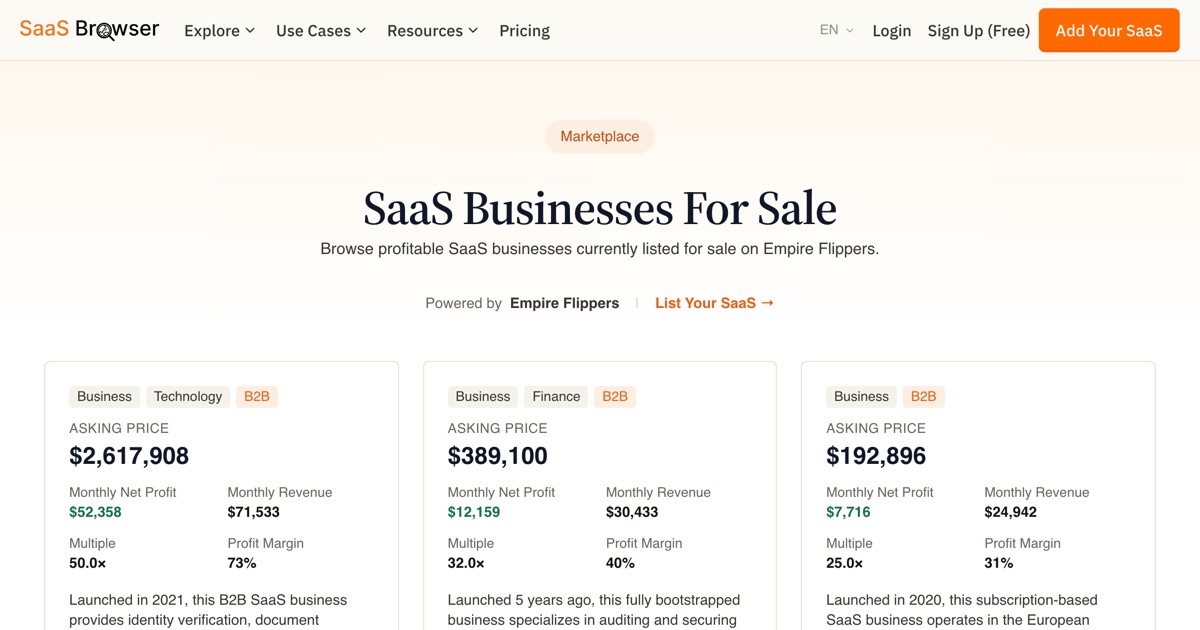
Task: Open the Resources dropdown
Action: pos(432,31)
